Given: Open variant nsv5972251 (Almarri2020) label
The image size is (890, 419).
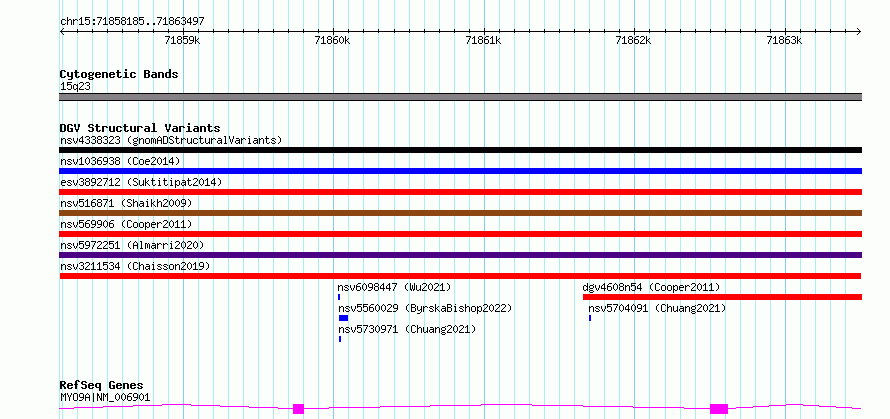Looking at the screenshot, I should (132, 245).
